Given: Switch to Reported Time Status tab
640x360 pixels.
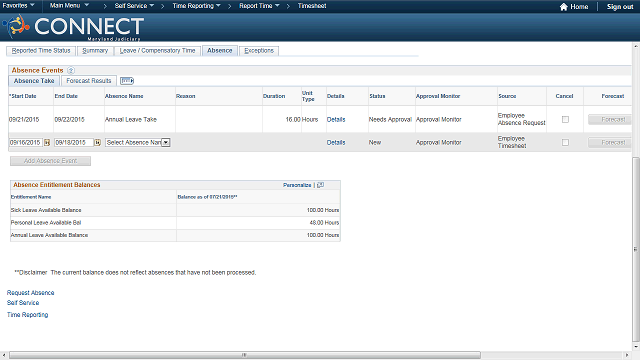Looking at the screenshot, I should [x=41, y=51].
